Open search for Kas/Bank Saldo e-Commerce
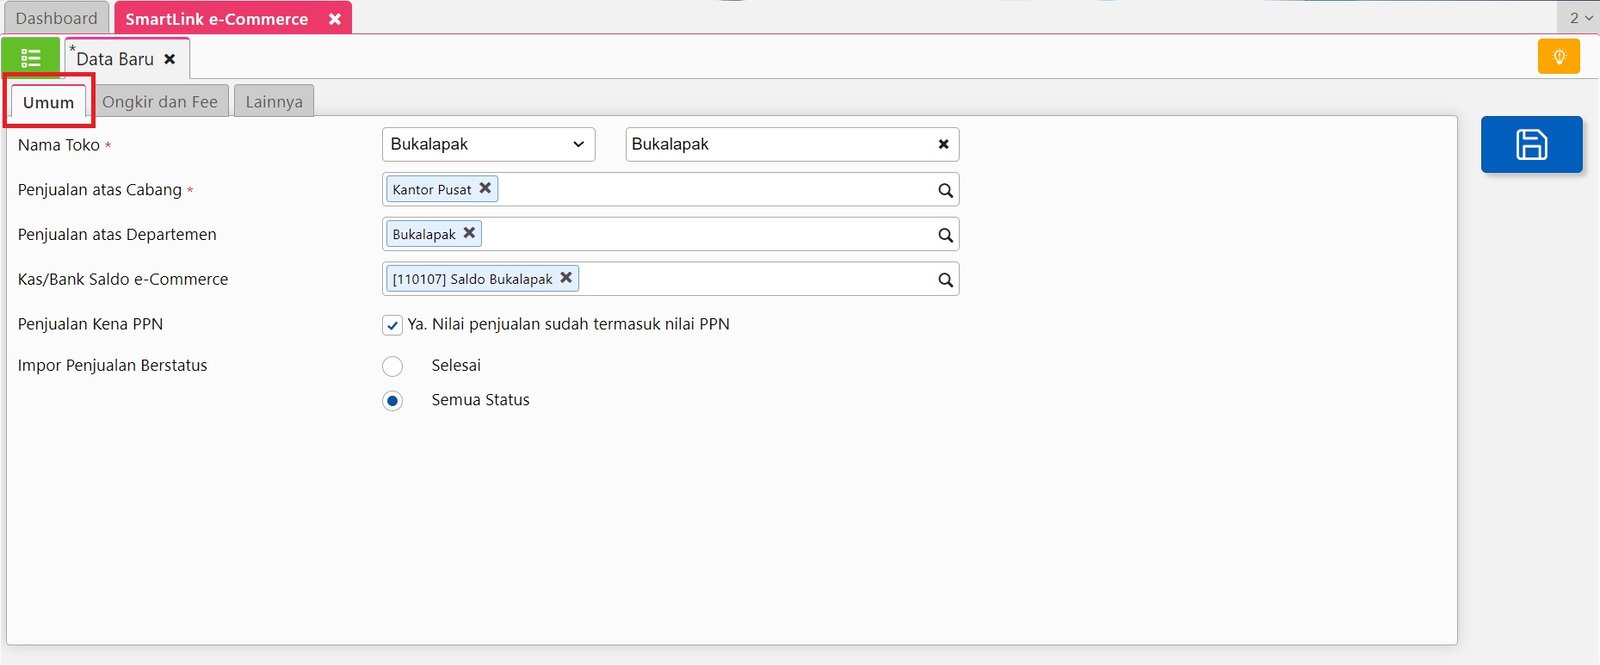The image size is (1600, 665). click(x=945, y=280)
